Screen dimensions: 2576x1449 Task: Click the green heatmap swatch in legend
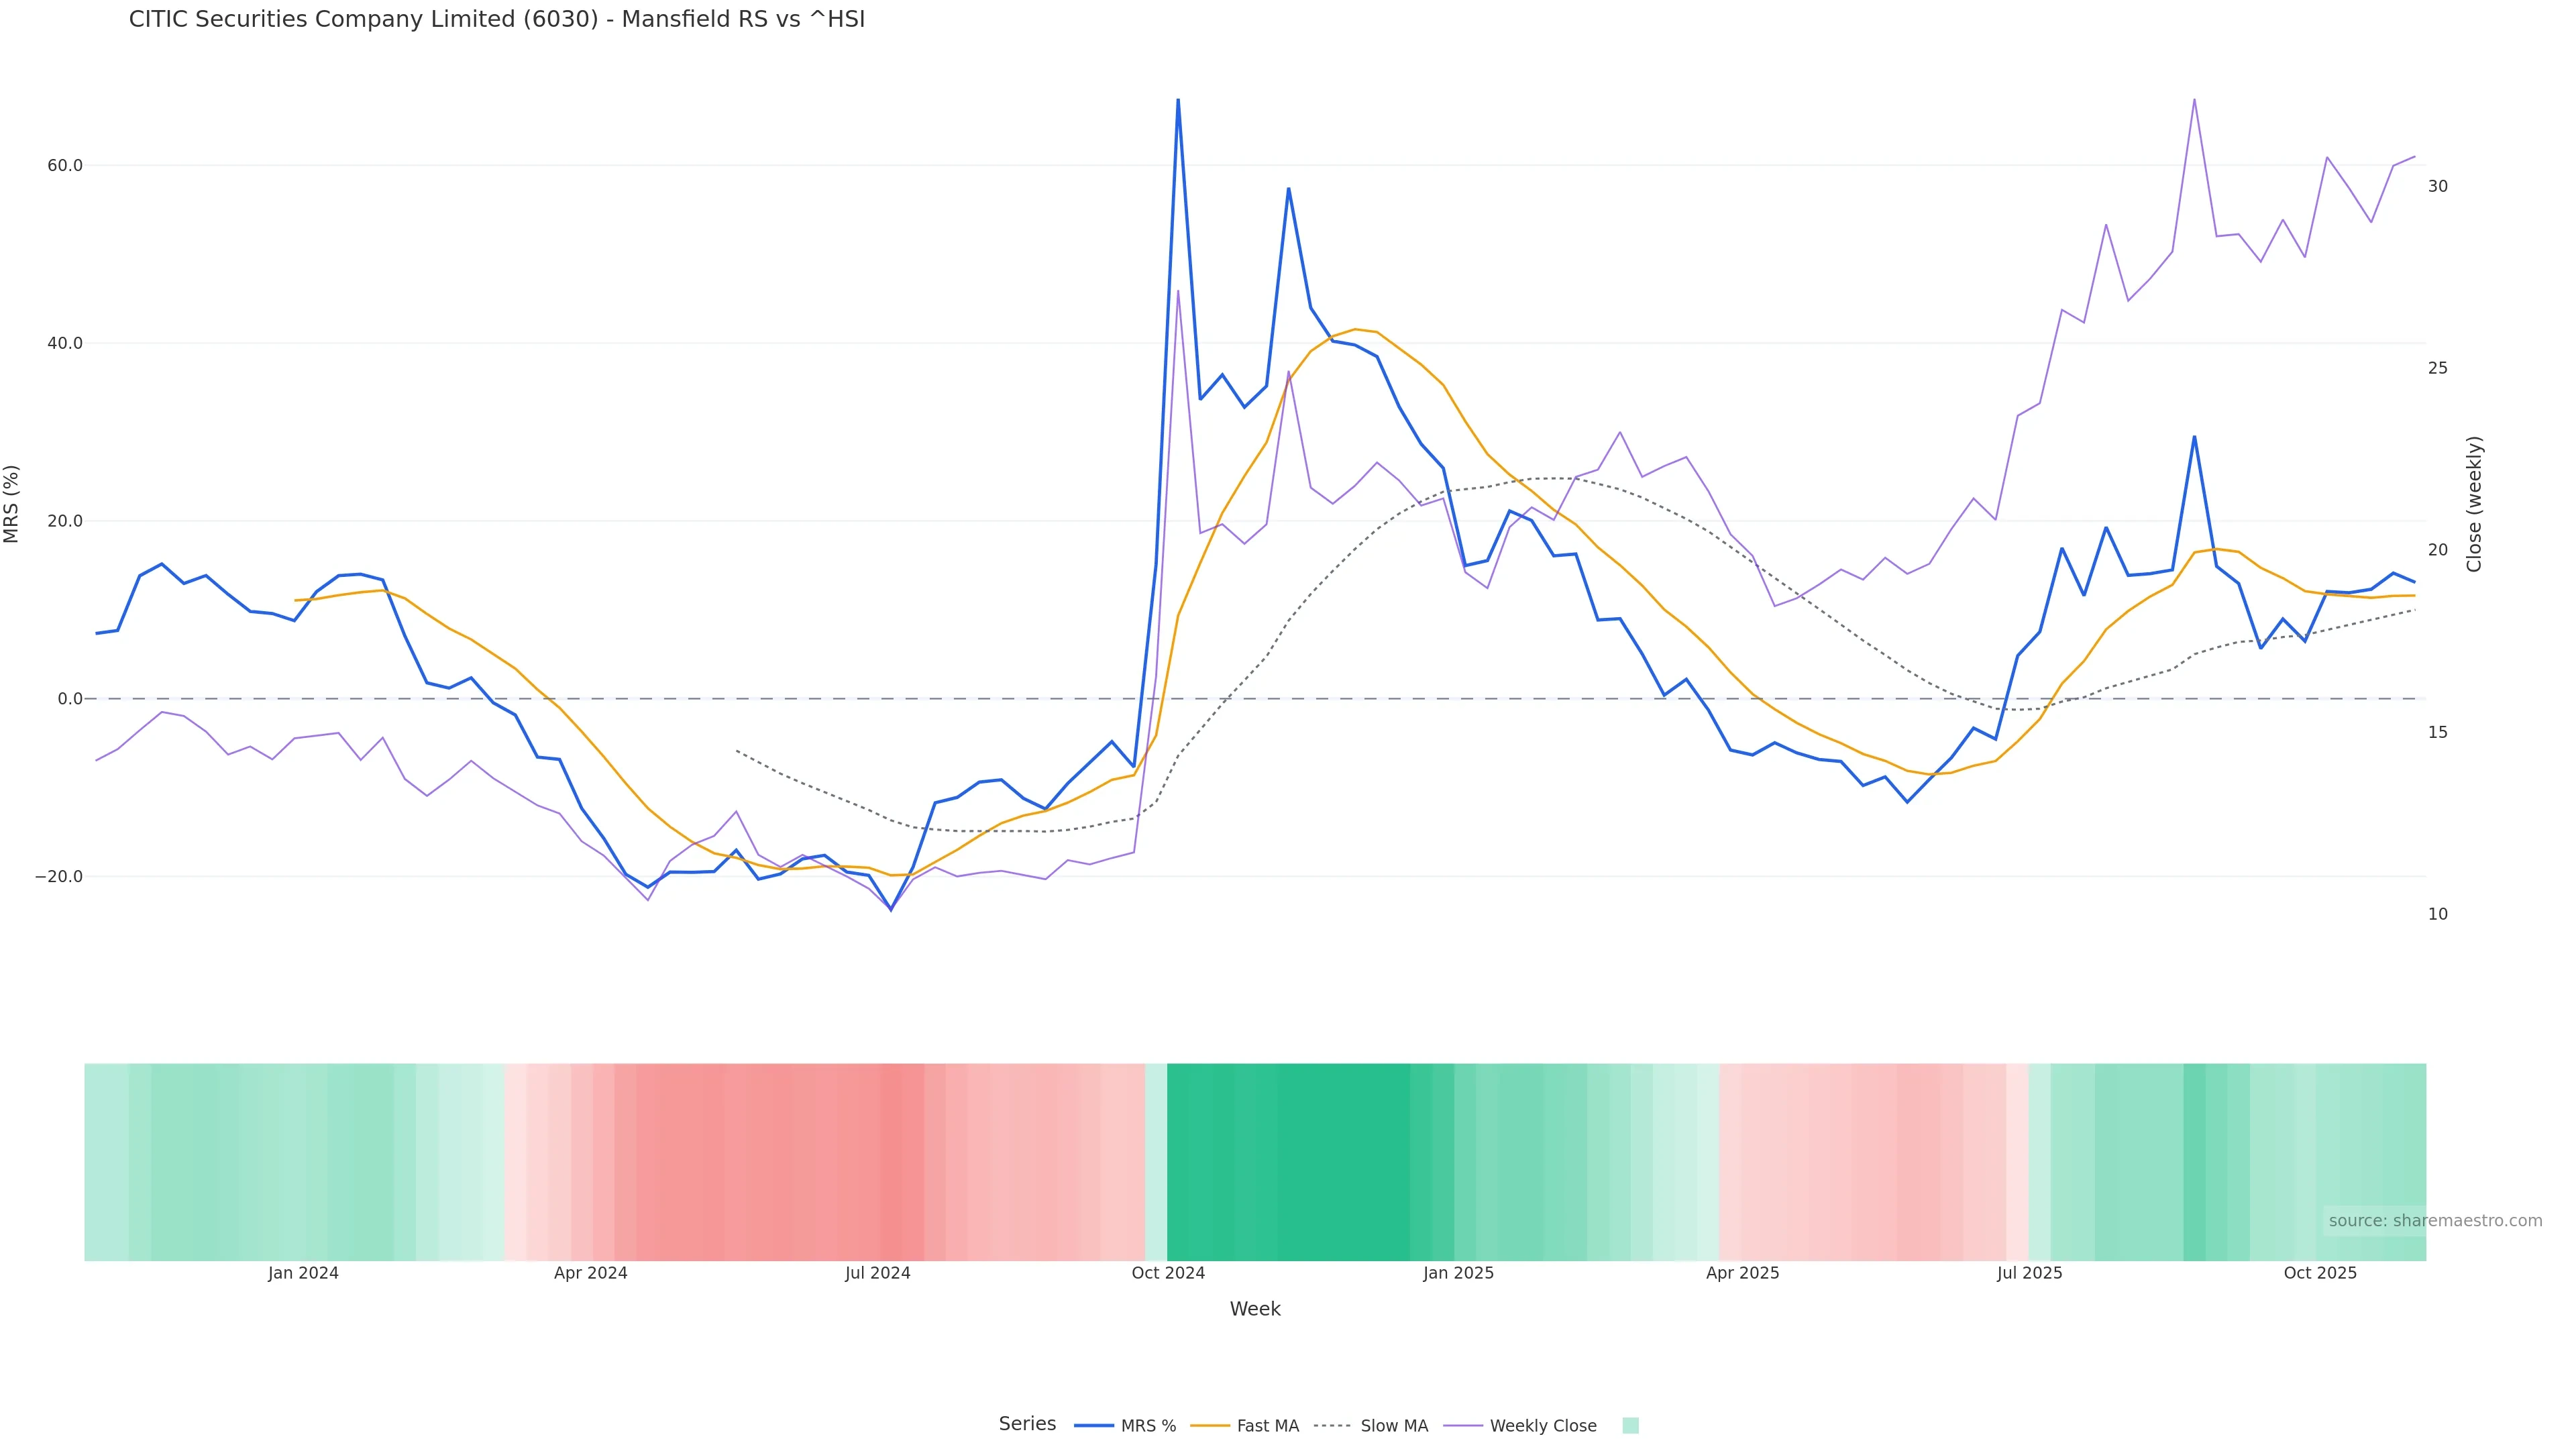pyautogui.click(x=1630, y=1426)
